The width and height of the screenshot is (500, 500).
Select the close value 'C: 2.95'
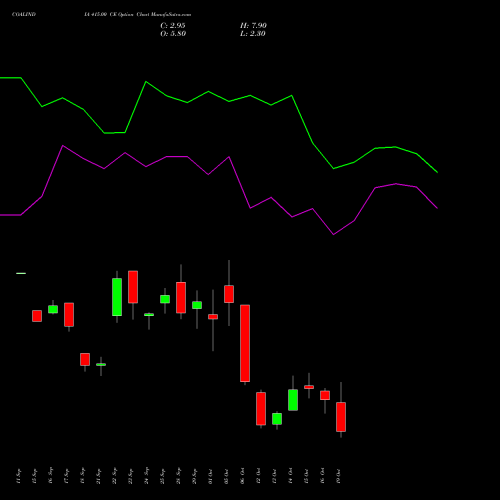tap(173, 26)
